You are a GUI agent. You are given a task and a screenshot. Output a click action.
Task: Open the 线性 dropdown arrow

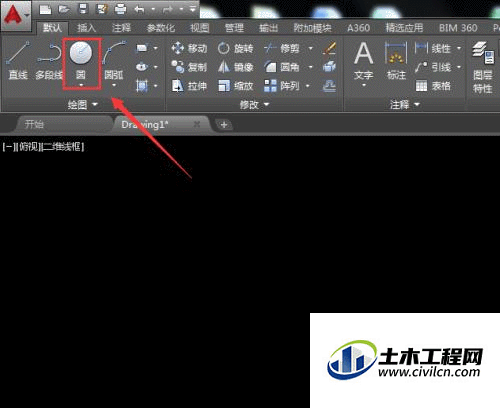459,49
